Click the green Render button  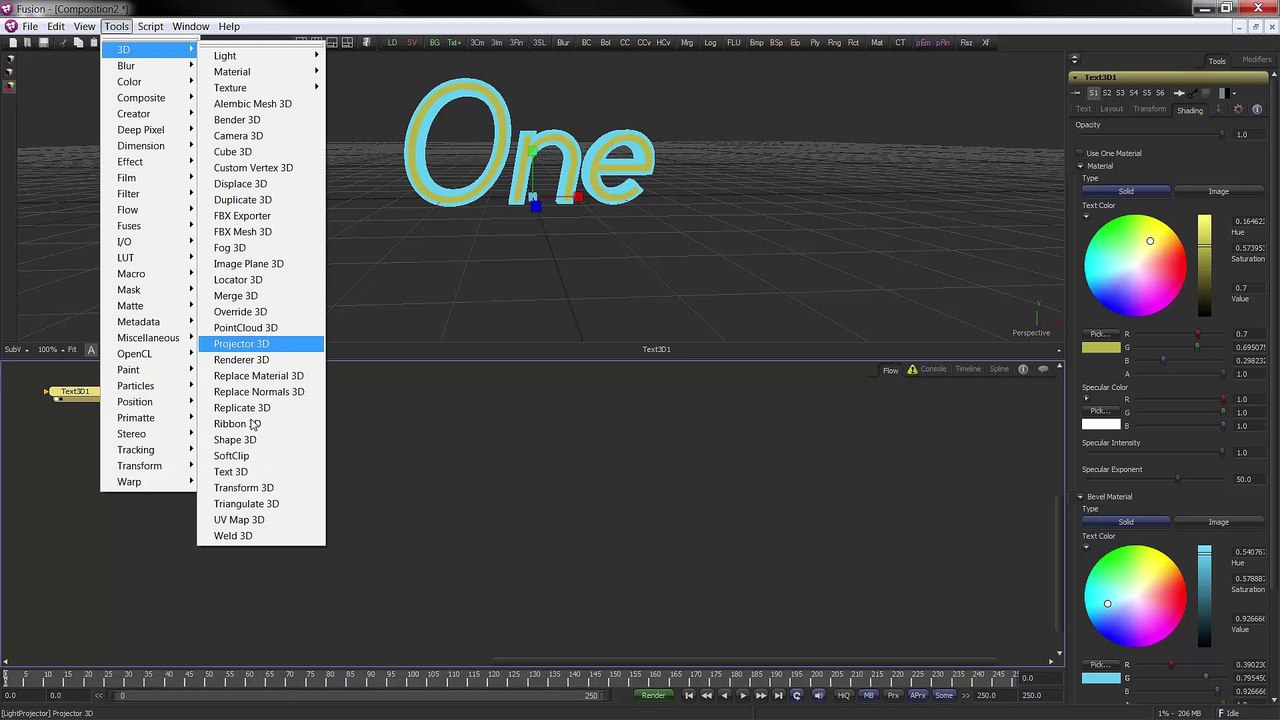coord(653,695)
